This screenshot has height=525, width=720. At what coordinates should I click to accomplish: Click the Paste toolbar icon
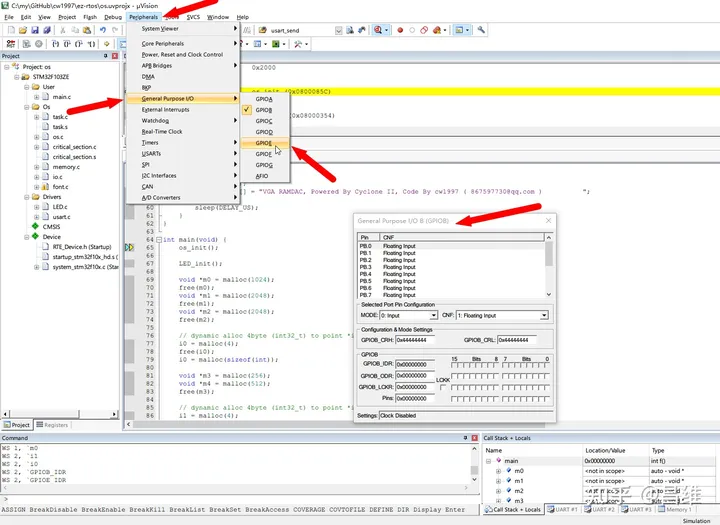pyautogui.click(x=87, y=30)
